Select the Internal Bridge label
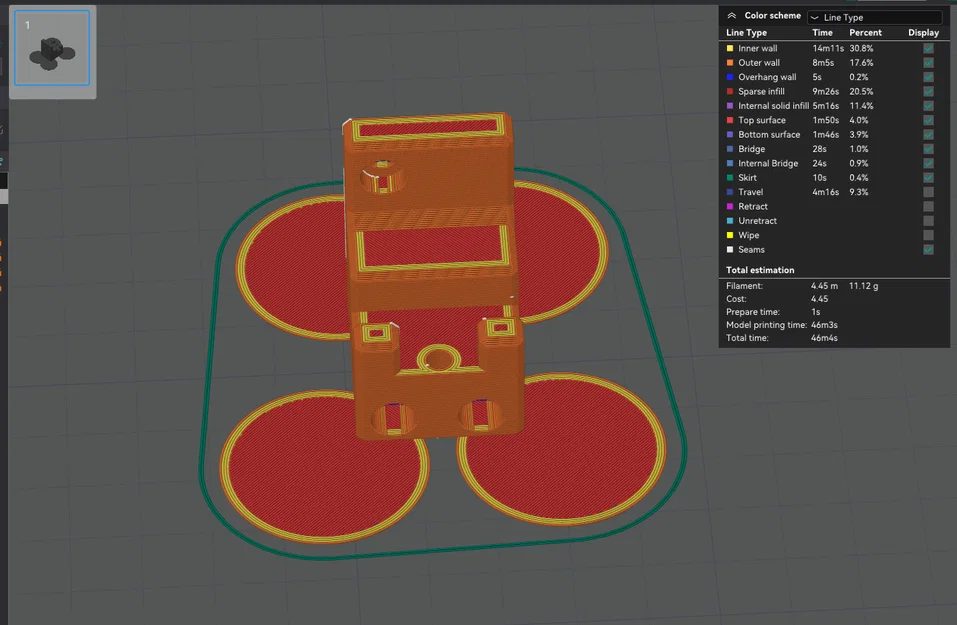 (x=768, y=163)
